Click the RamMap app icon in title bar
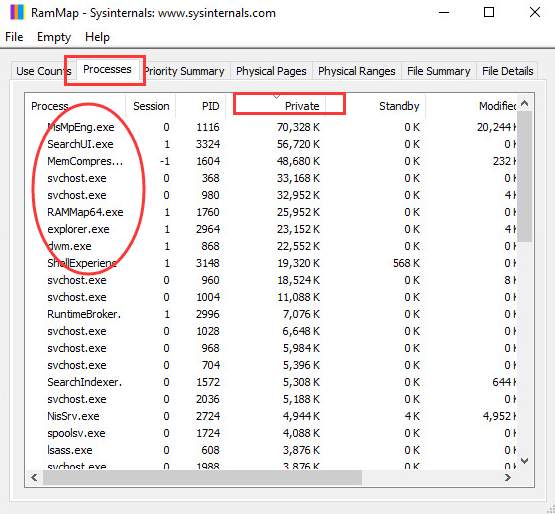The height and width of the screenshot is (514, 555). coord(17,13)
